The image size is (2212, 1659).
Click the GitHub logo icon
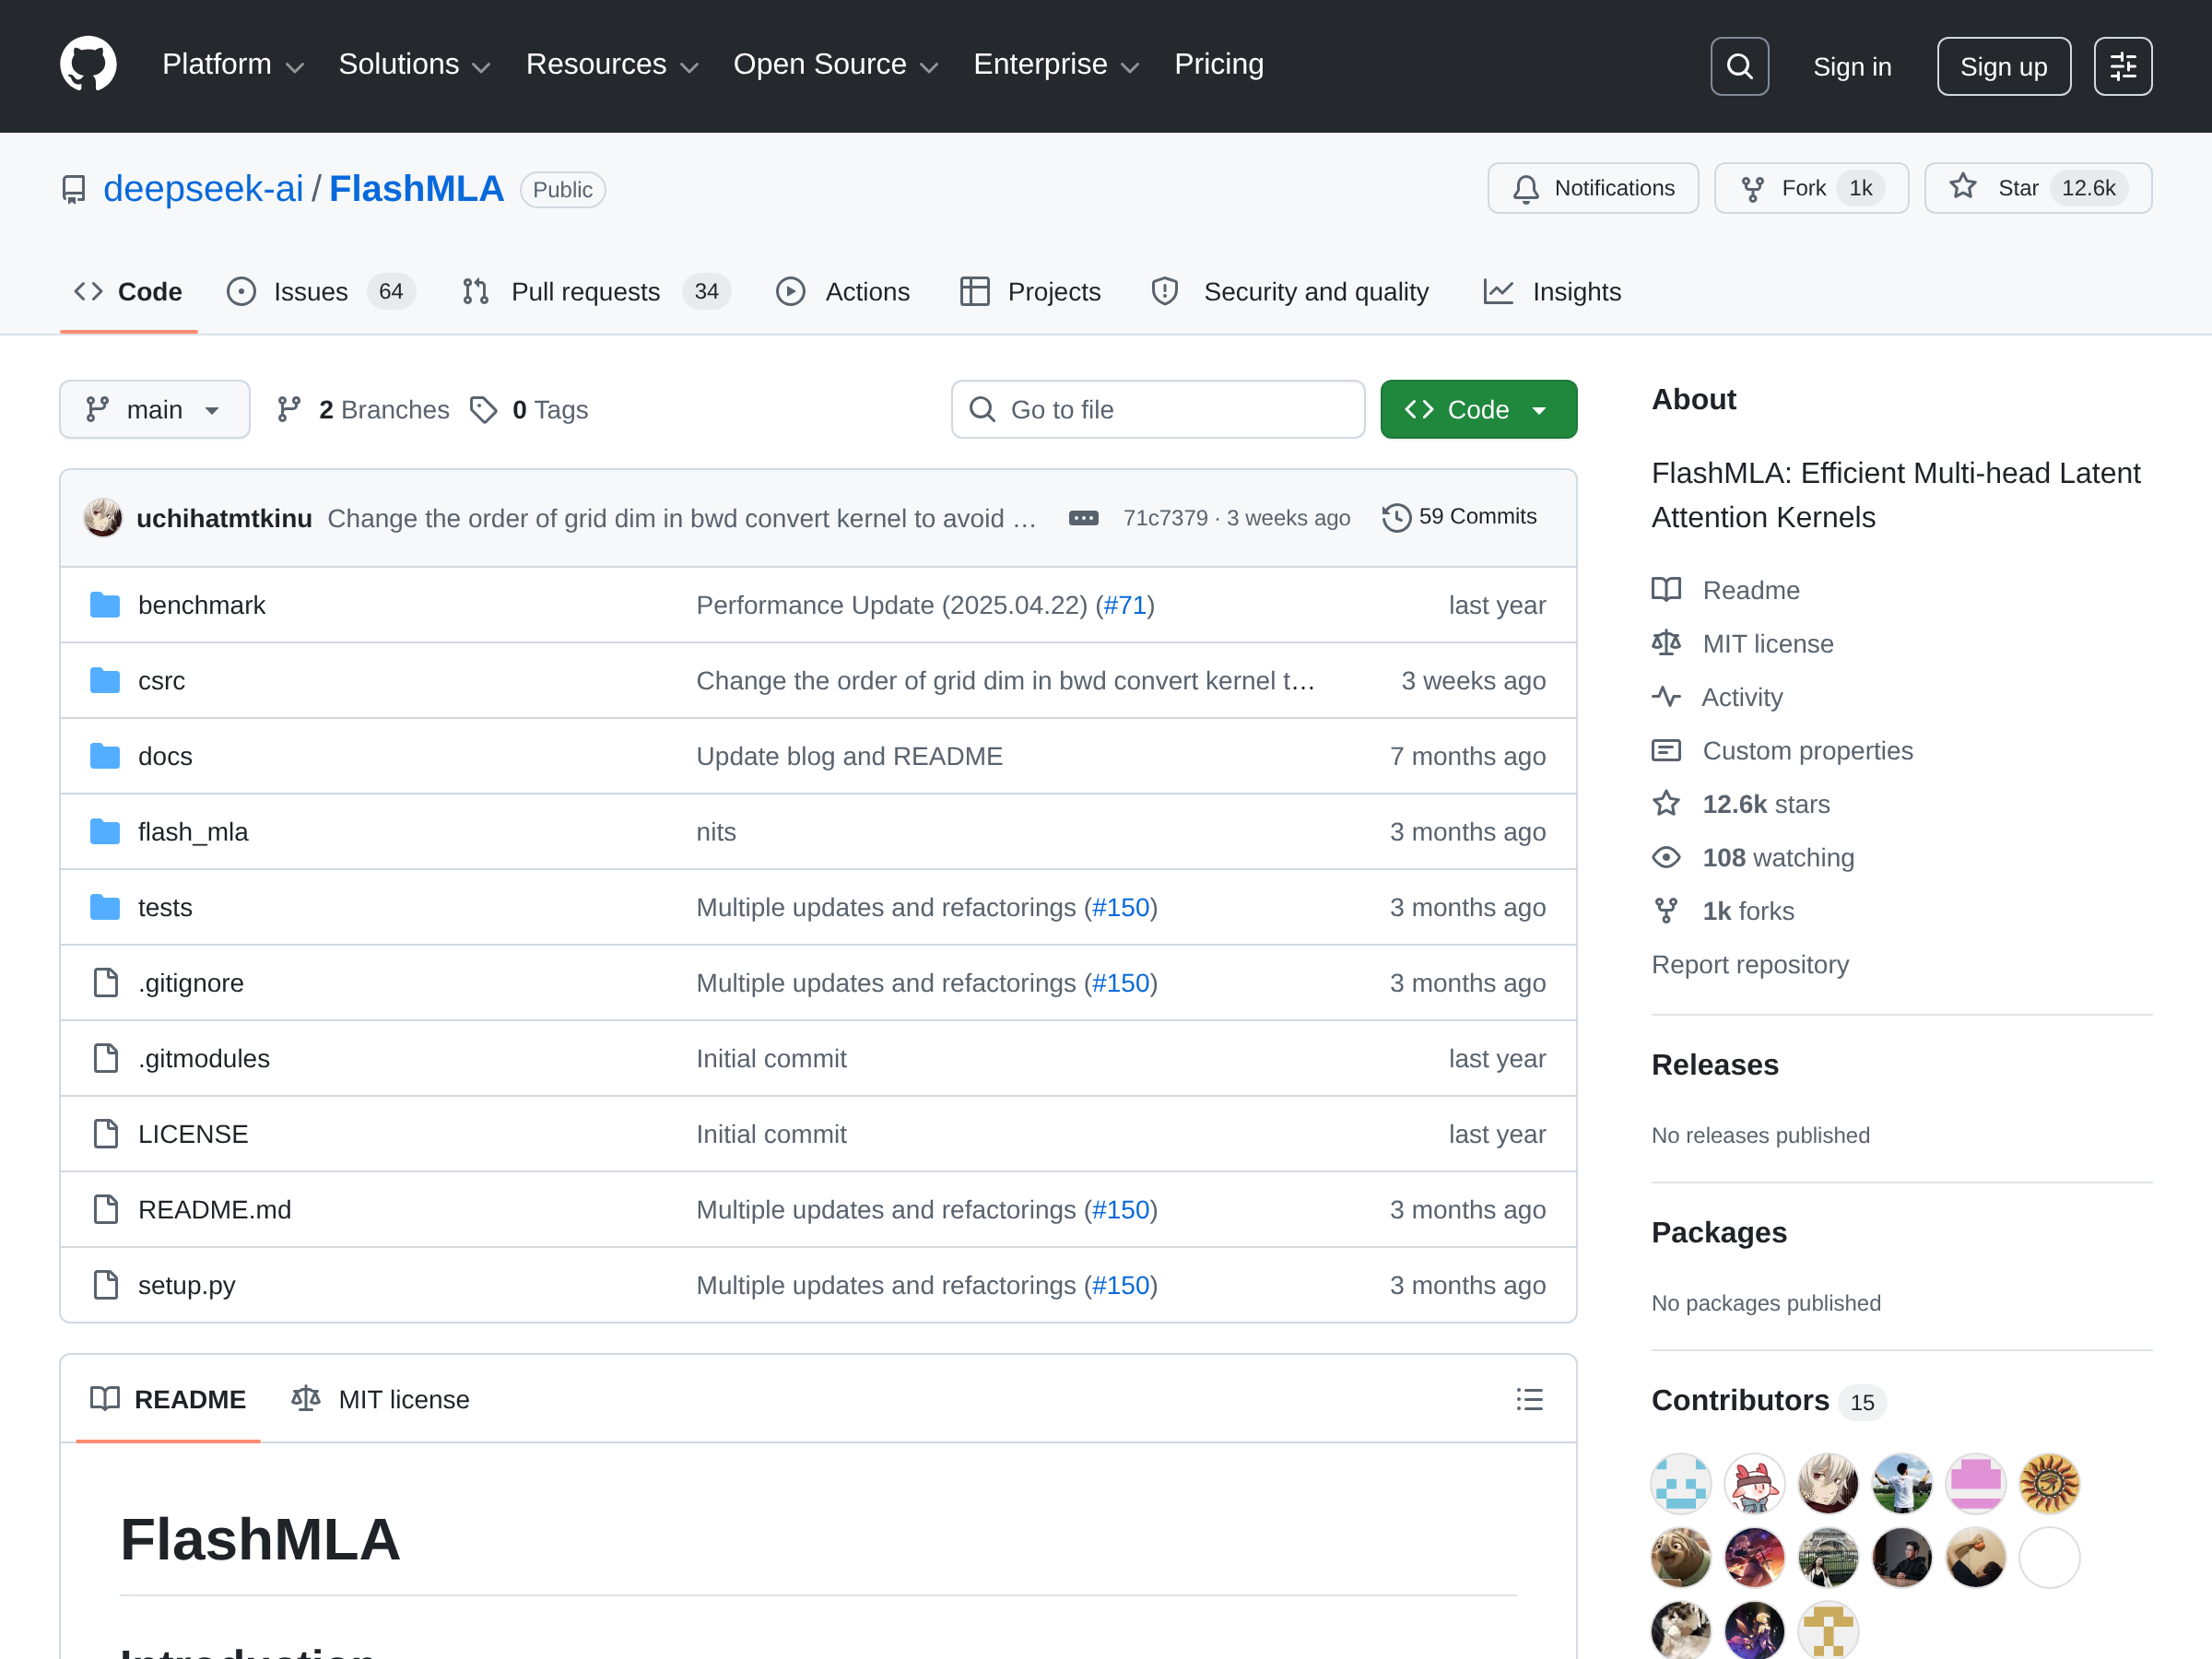click(x=88, y=65)
